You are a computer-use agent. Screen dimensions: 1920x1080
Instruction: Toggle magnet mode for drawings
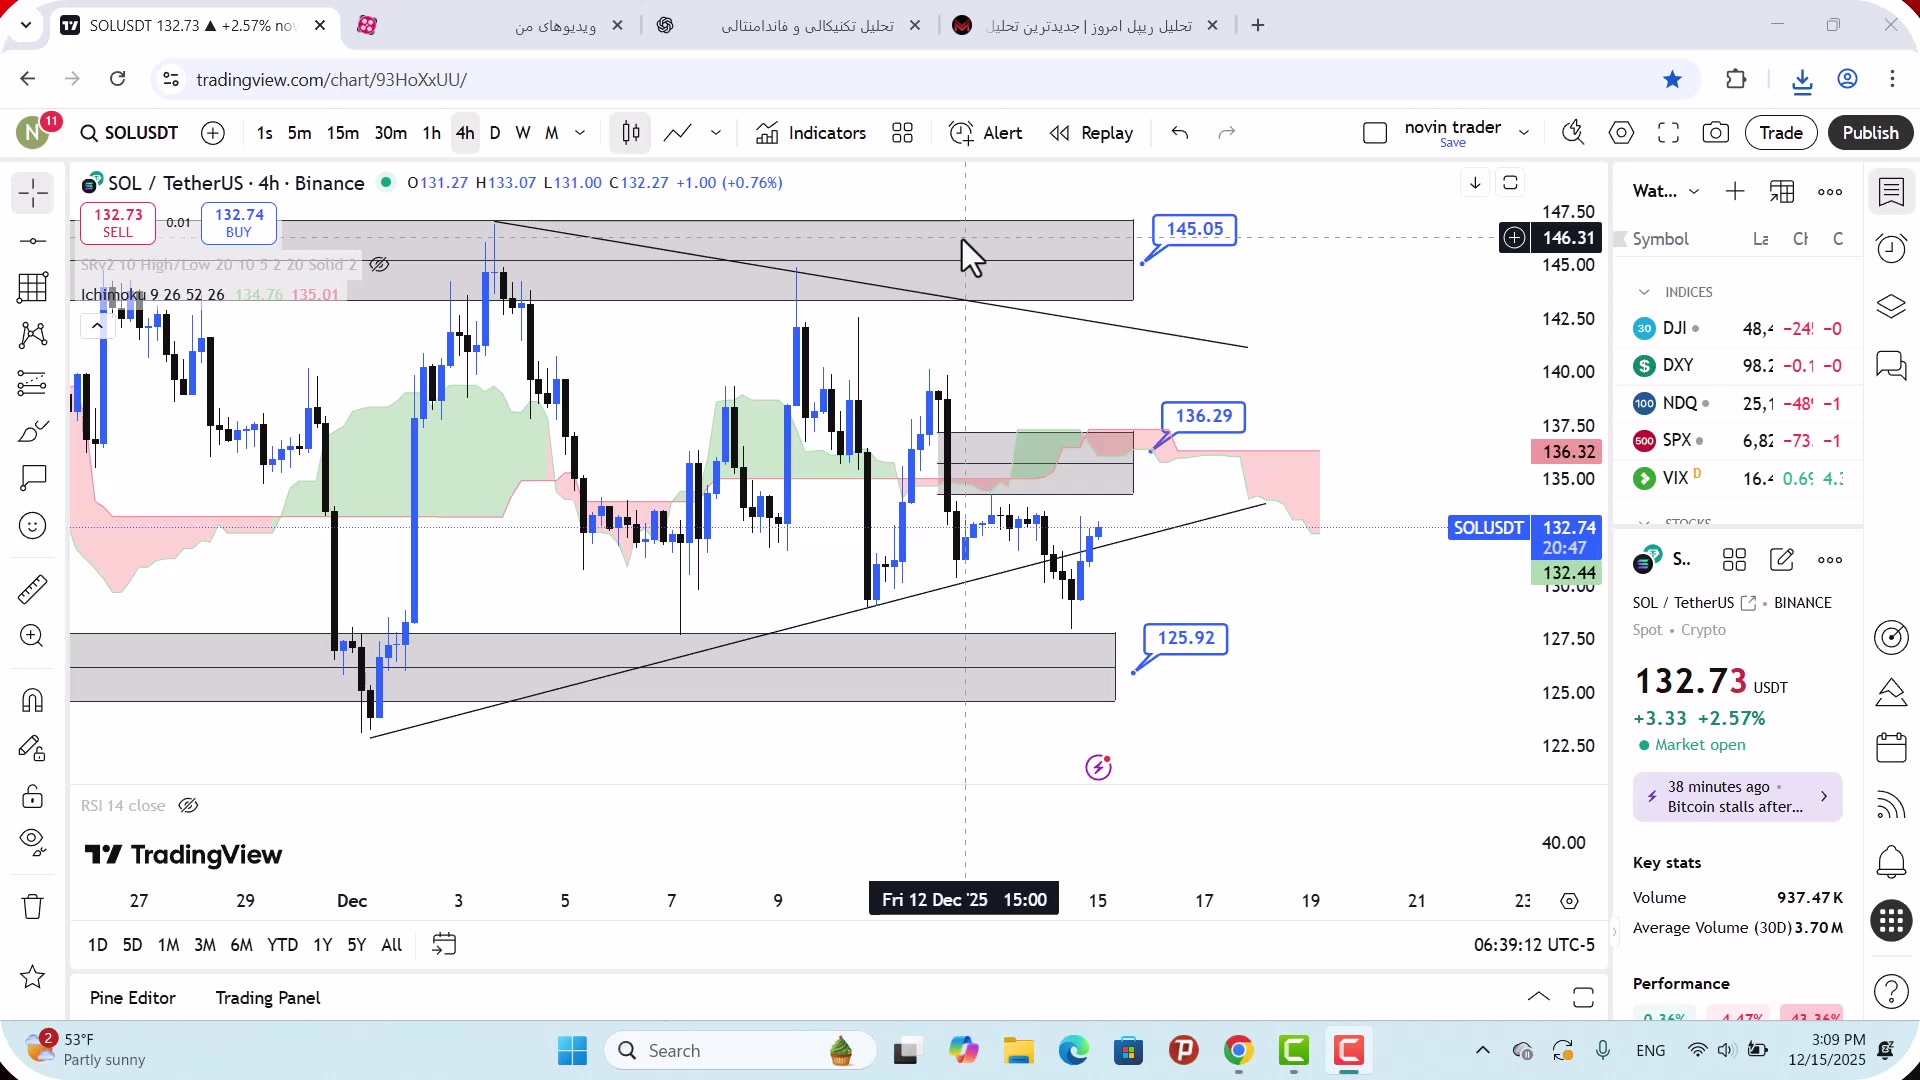pos(32,700)
